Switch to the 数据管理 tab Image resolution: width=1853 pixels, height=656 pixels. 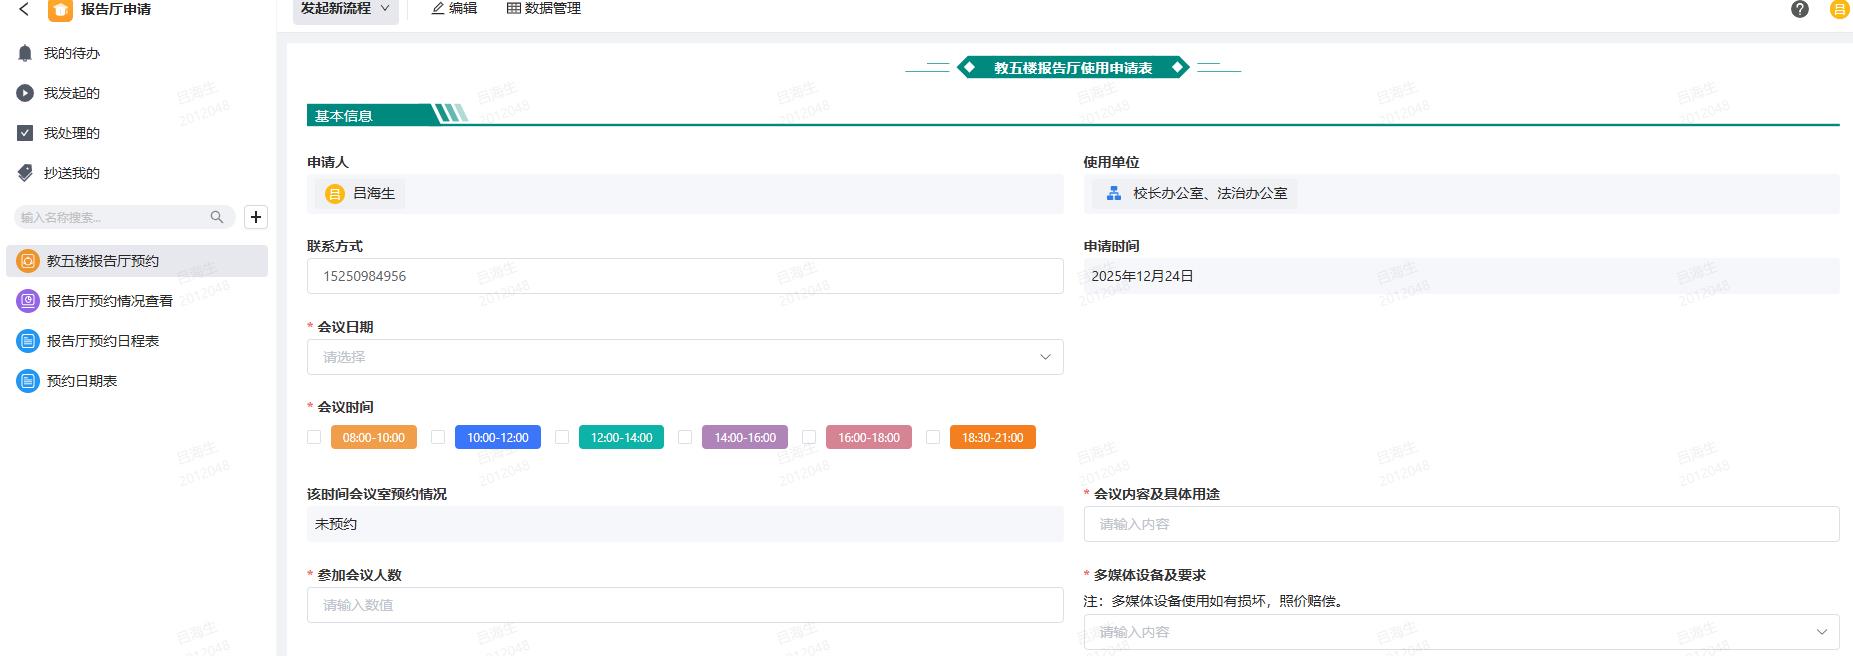click(x=543, y=9)
